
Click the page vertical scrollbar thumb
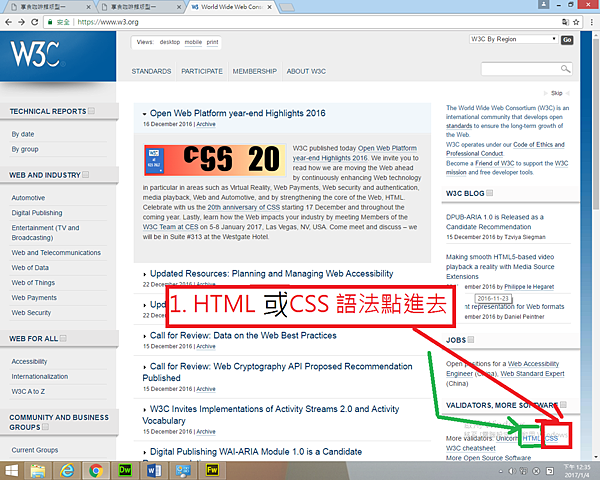[596, 122]
